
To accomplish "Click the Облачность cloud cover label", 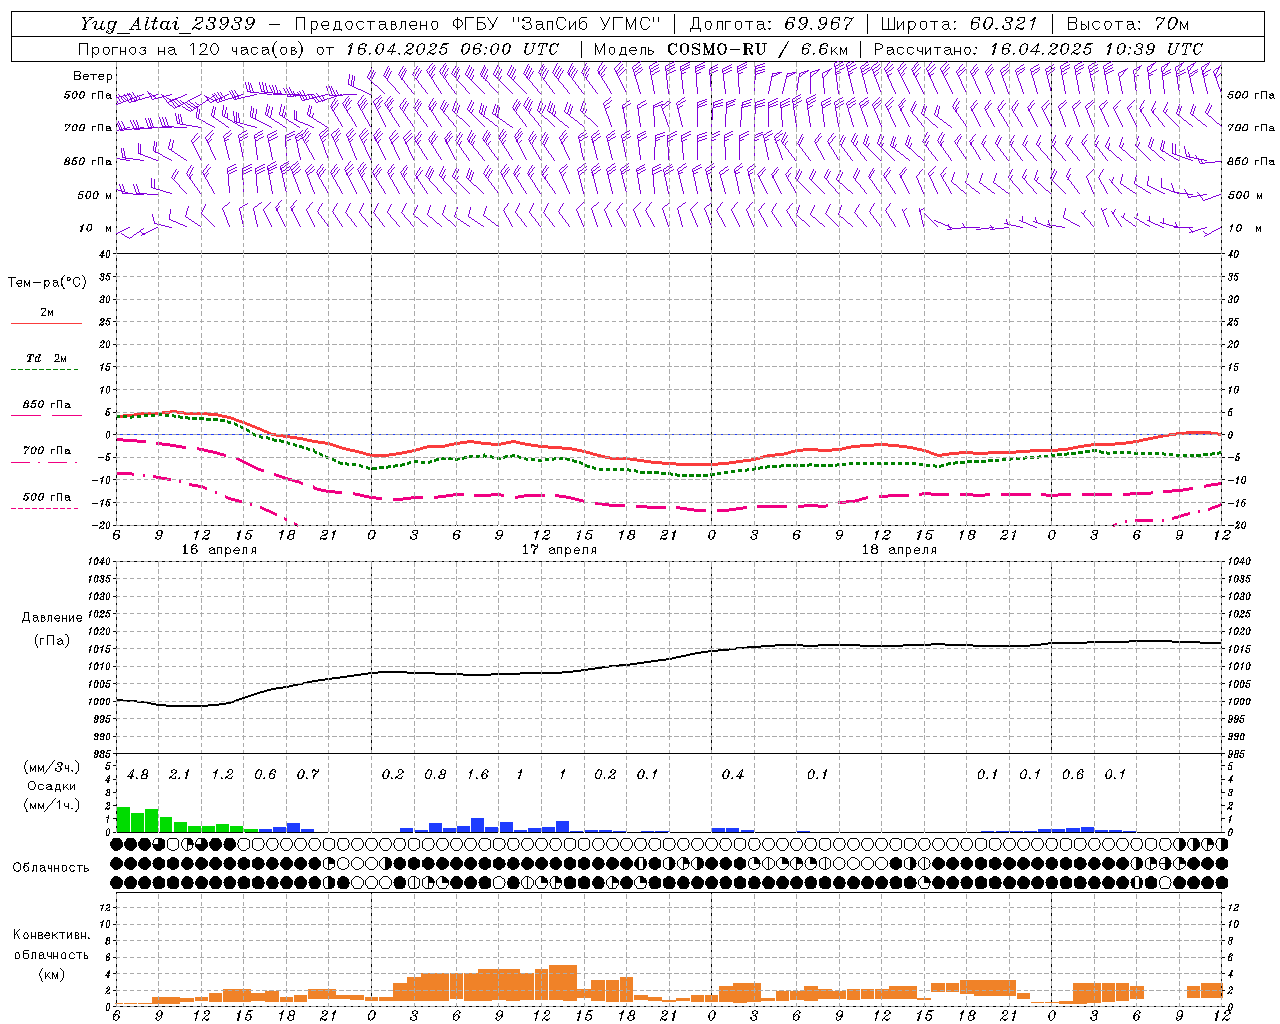I will click(x=51, y=868).
